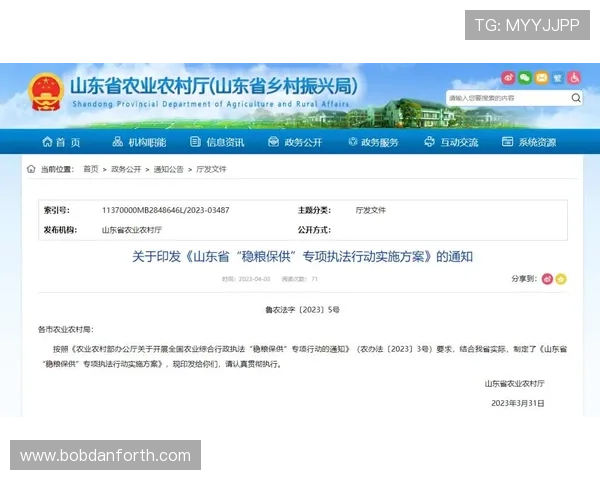The height and width of the screenshot is (480, 600).
Task: Open the 政务服务 navigation item
Action: (x=373, y=142)
